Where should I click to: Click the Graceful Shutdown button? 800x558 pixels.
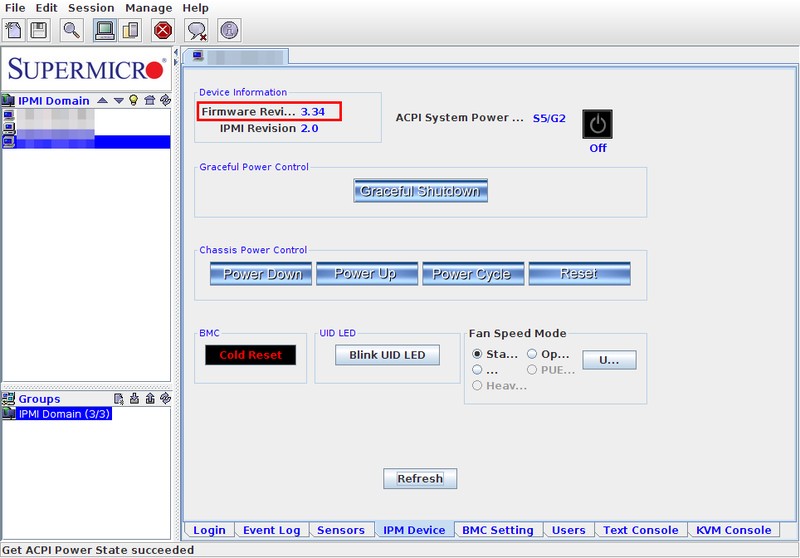(x=420, y=191)
